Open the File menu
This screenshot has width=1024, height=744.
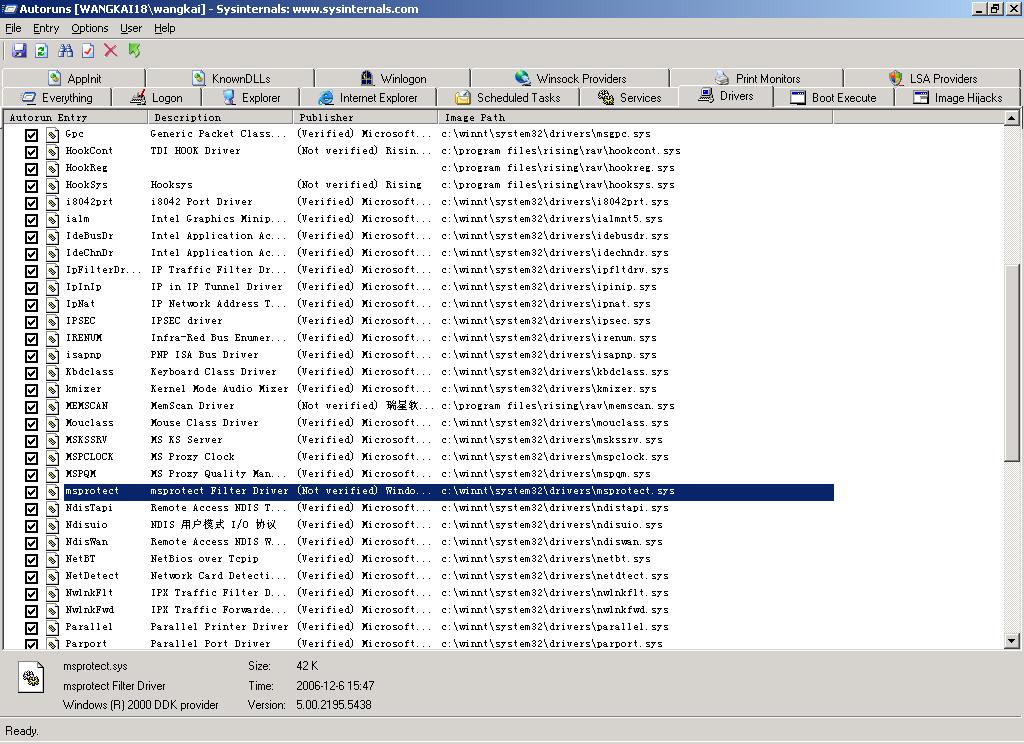pos(13,28)
